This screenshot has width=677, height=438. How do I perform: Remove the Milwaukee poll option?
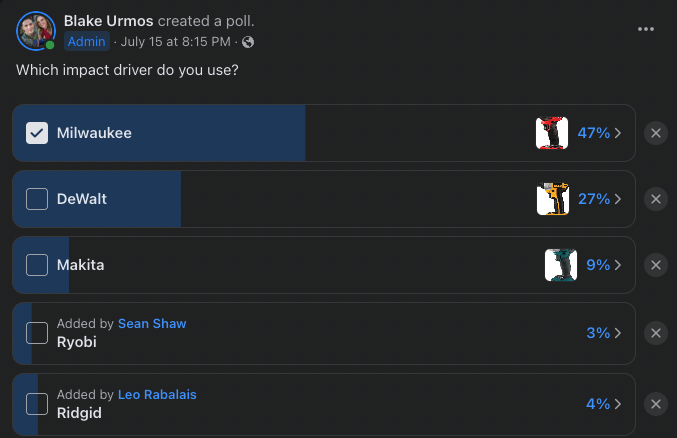(x=656, y=133)
